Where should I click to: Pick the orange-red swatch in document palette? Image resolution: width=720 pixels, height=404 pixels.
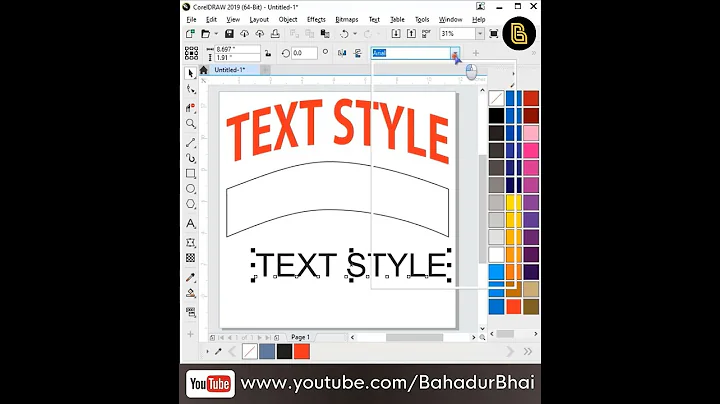pyautogui.click(x=302, y=352)
